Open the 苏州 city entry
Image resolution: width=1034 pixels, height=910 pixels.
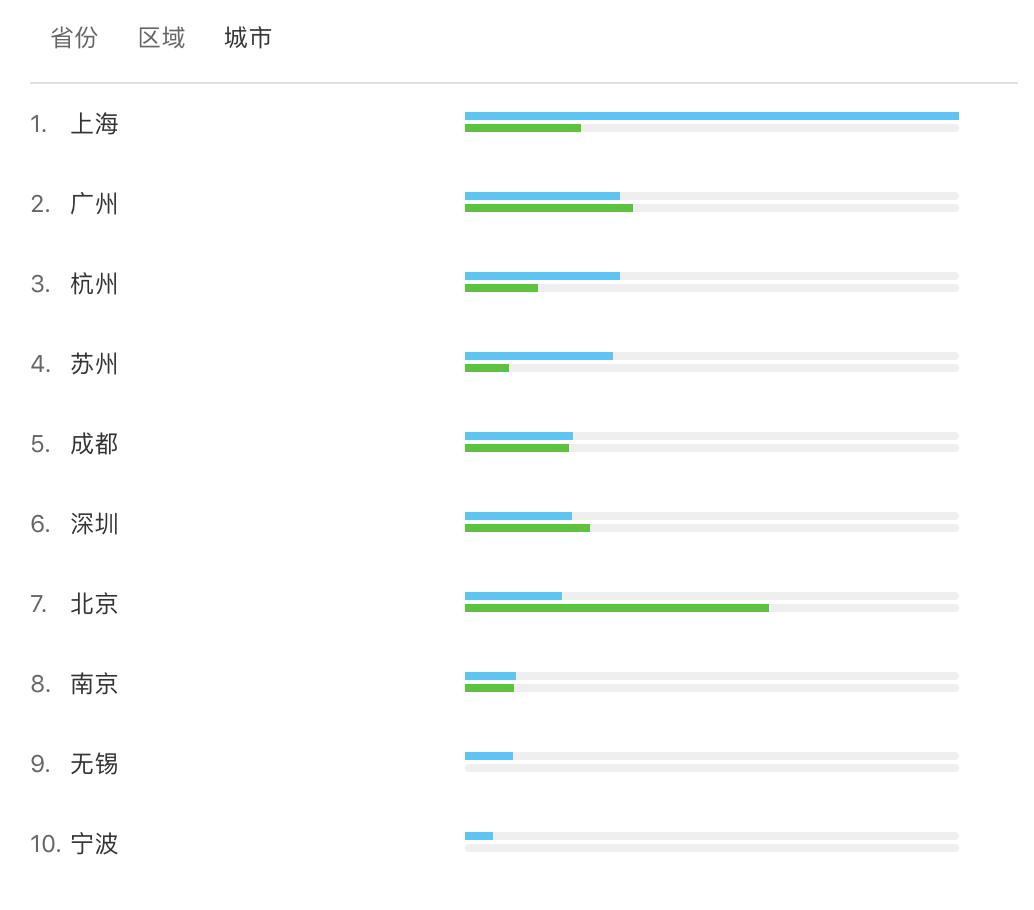pyautogui.click(x=94, y=364)
